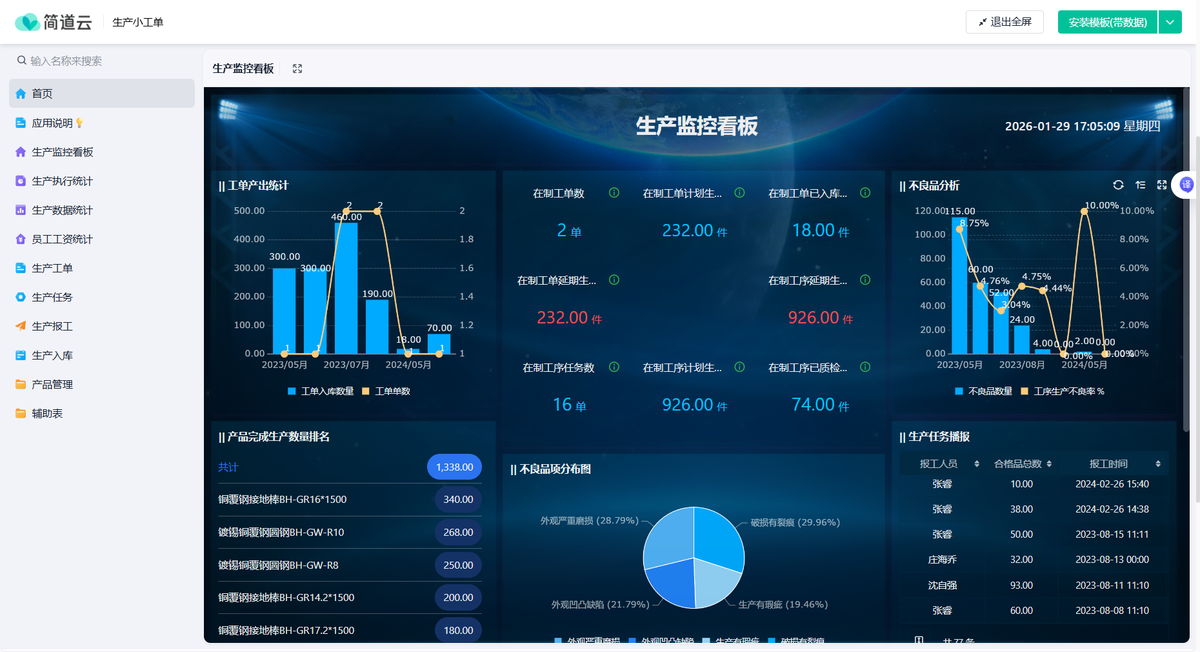Click the 庄海乔 table row

point(1034,560)
